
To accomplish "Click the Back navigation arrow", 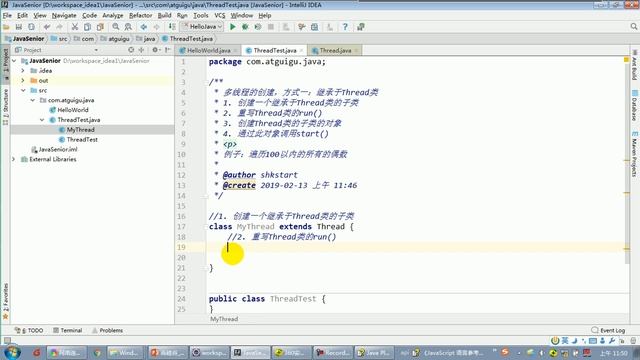I will 144,27.
